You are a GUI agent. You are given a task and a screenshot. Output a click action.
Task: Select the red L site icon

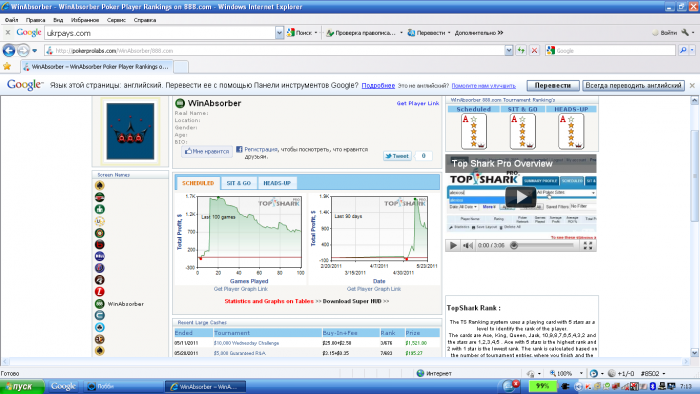[100, 292]
